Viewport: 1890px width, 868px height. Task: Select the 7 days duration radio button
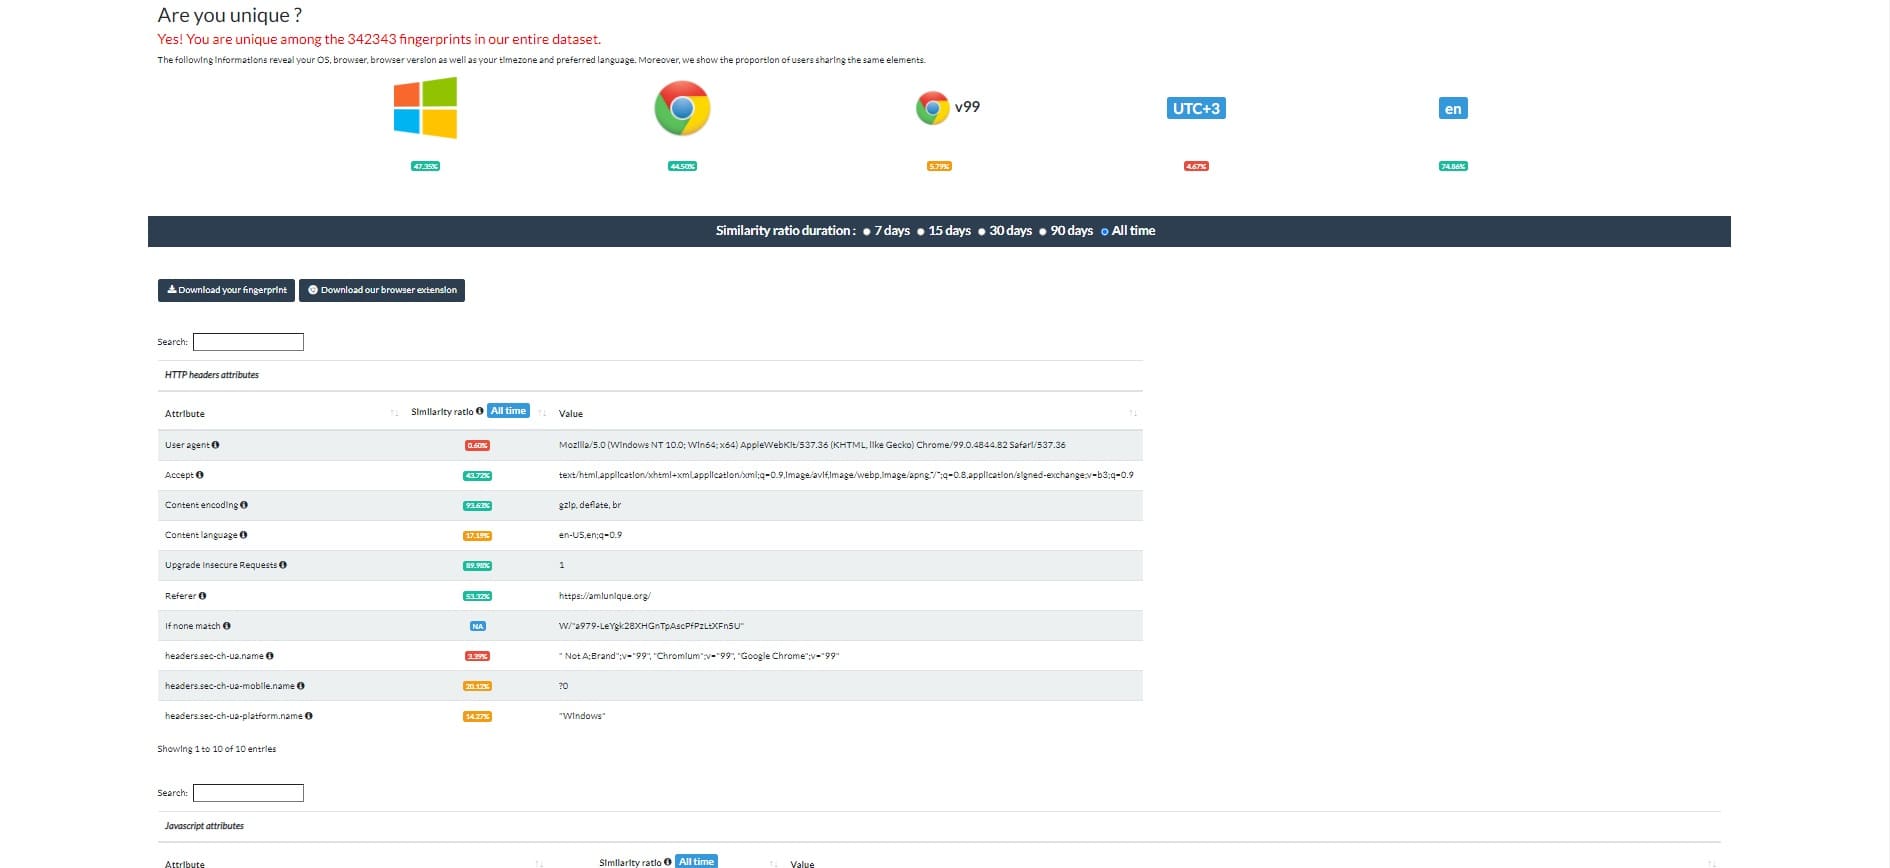(x=867, y=231)
